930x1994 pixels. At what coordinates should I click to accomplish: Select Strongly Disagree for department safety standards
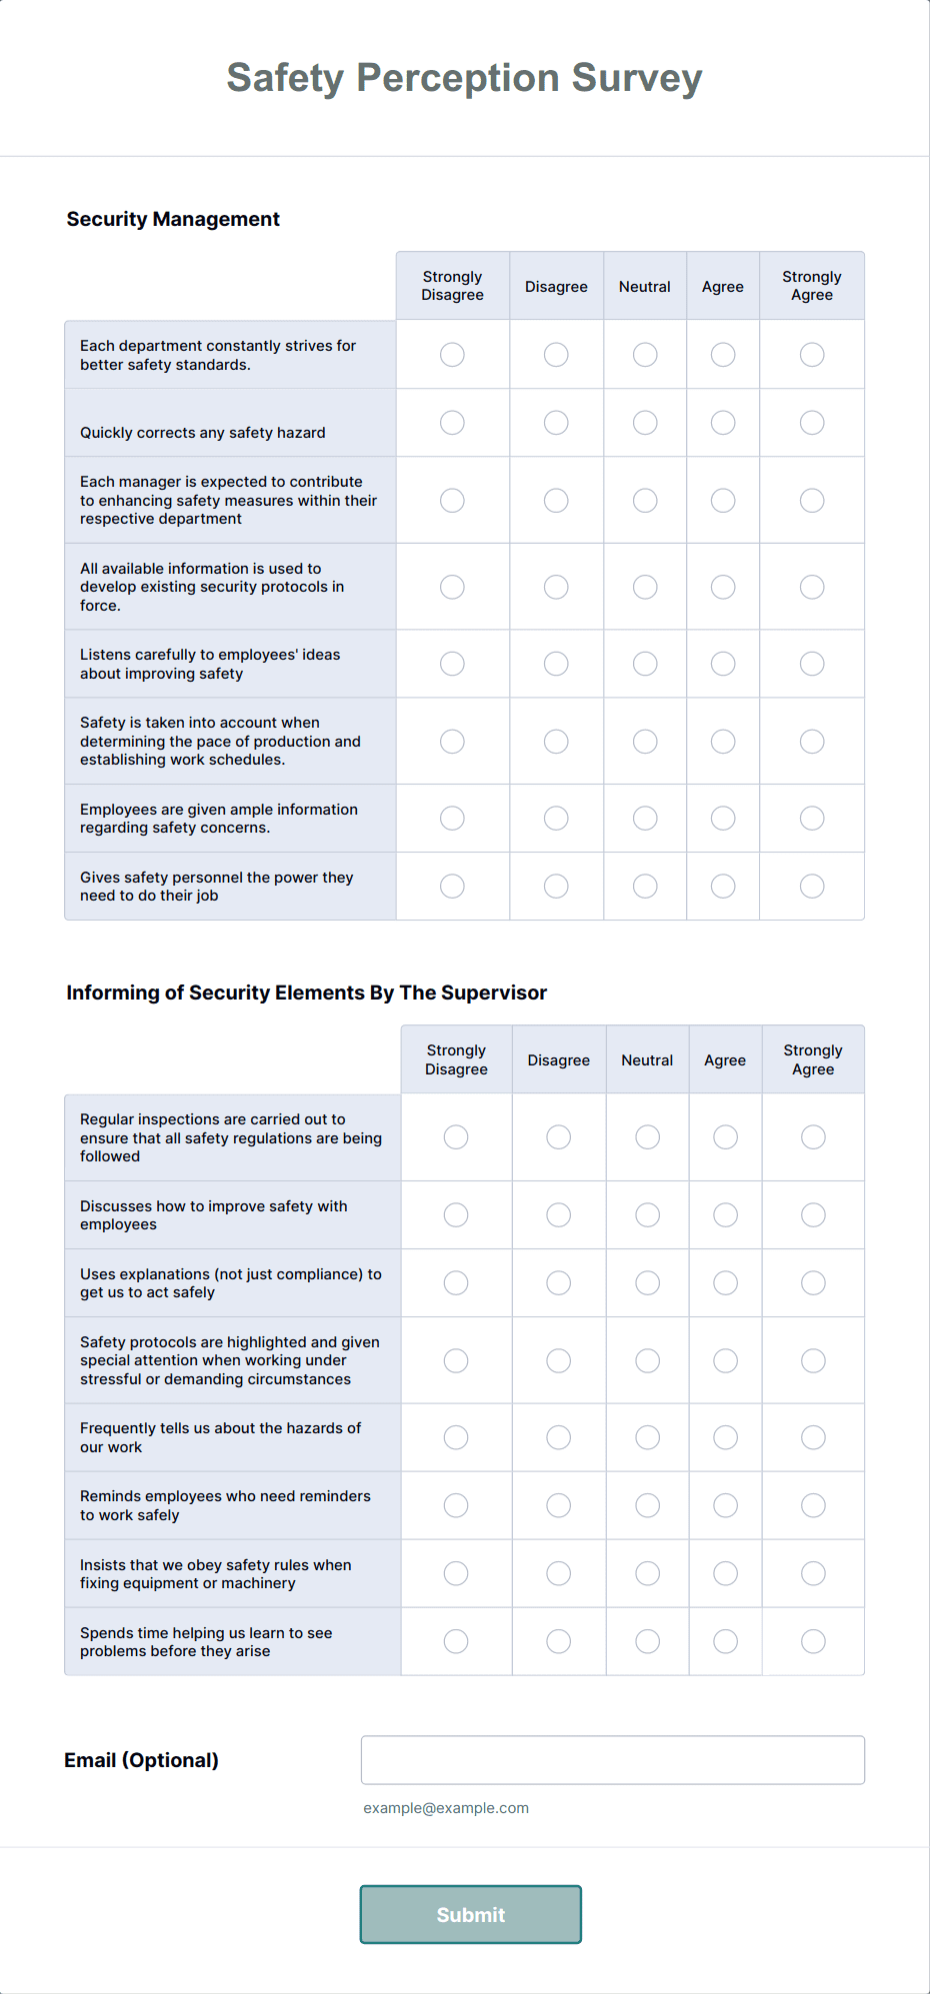click(452, 354)
